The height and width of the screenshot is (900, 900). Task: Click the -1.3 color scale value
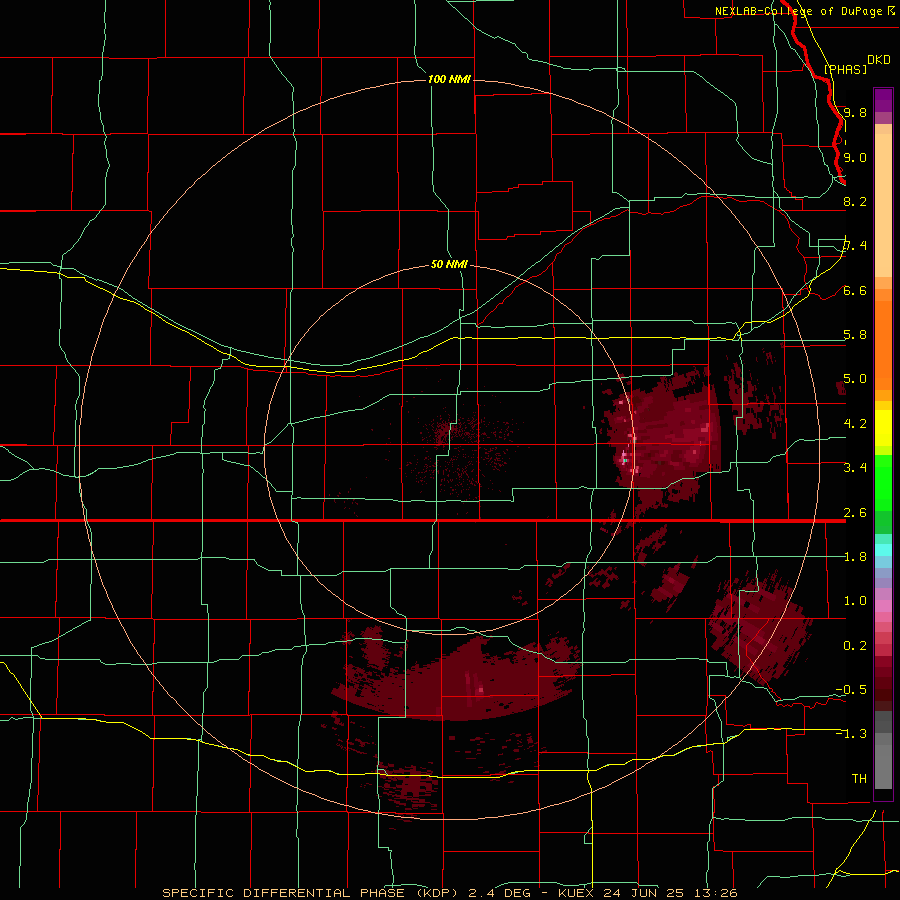point(851,734)
